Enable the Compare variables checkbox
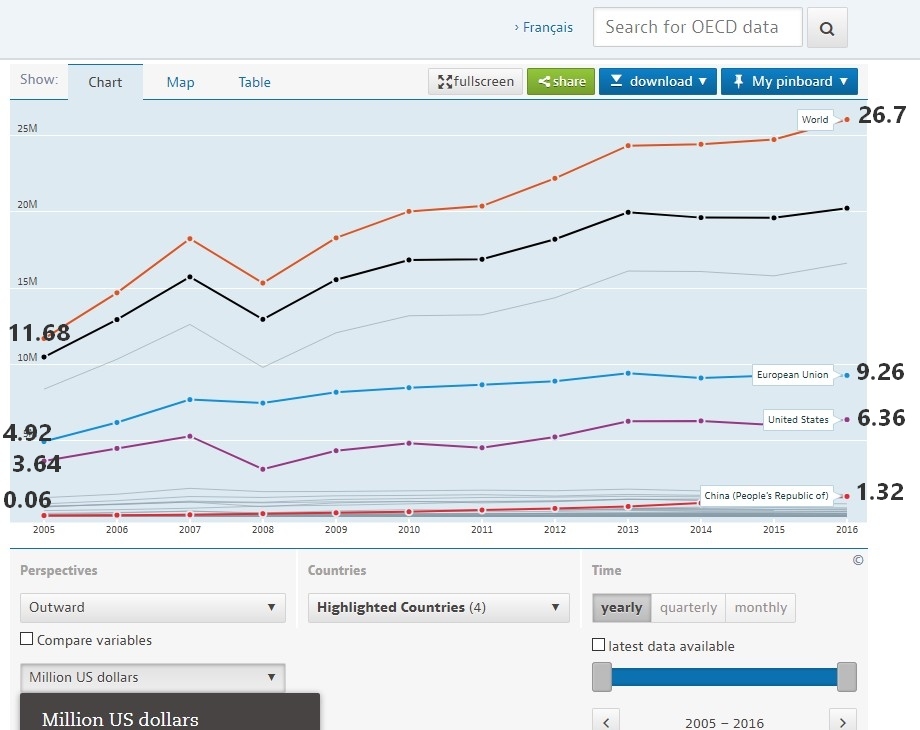Screen dimensions: 920x730 point(27,640)
